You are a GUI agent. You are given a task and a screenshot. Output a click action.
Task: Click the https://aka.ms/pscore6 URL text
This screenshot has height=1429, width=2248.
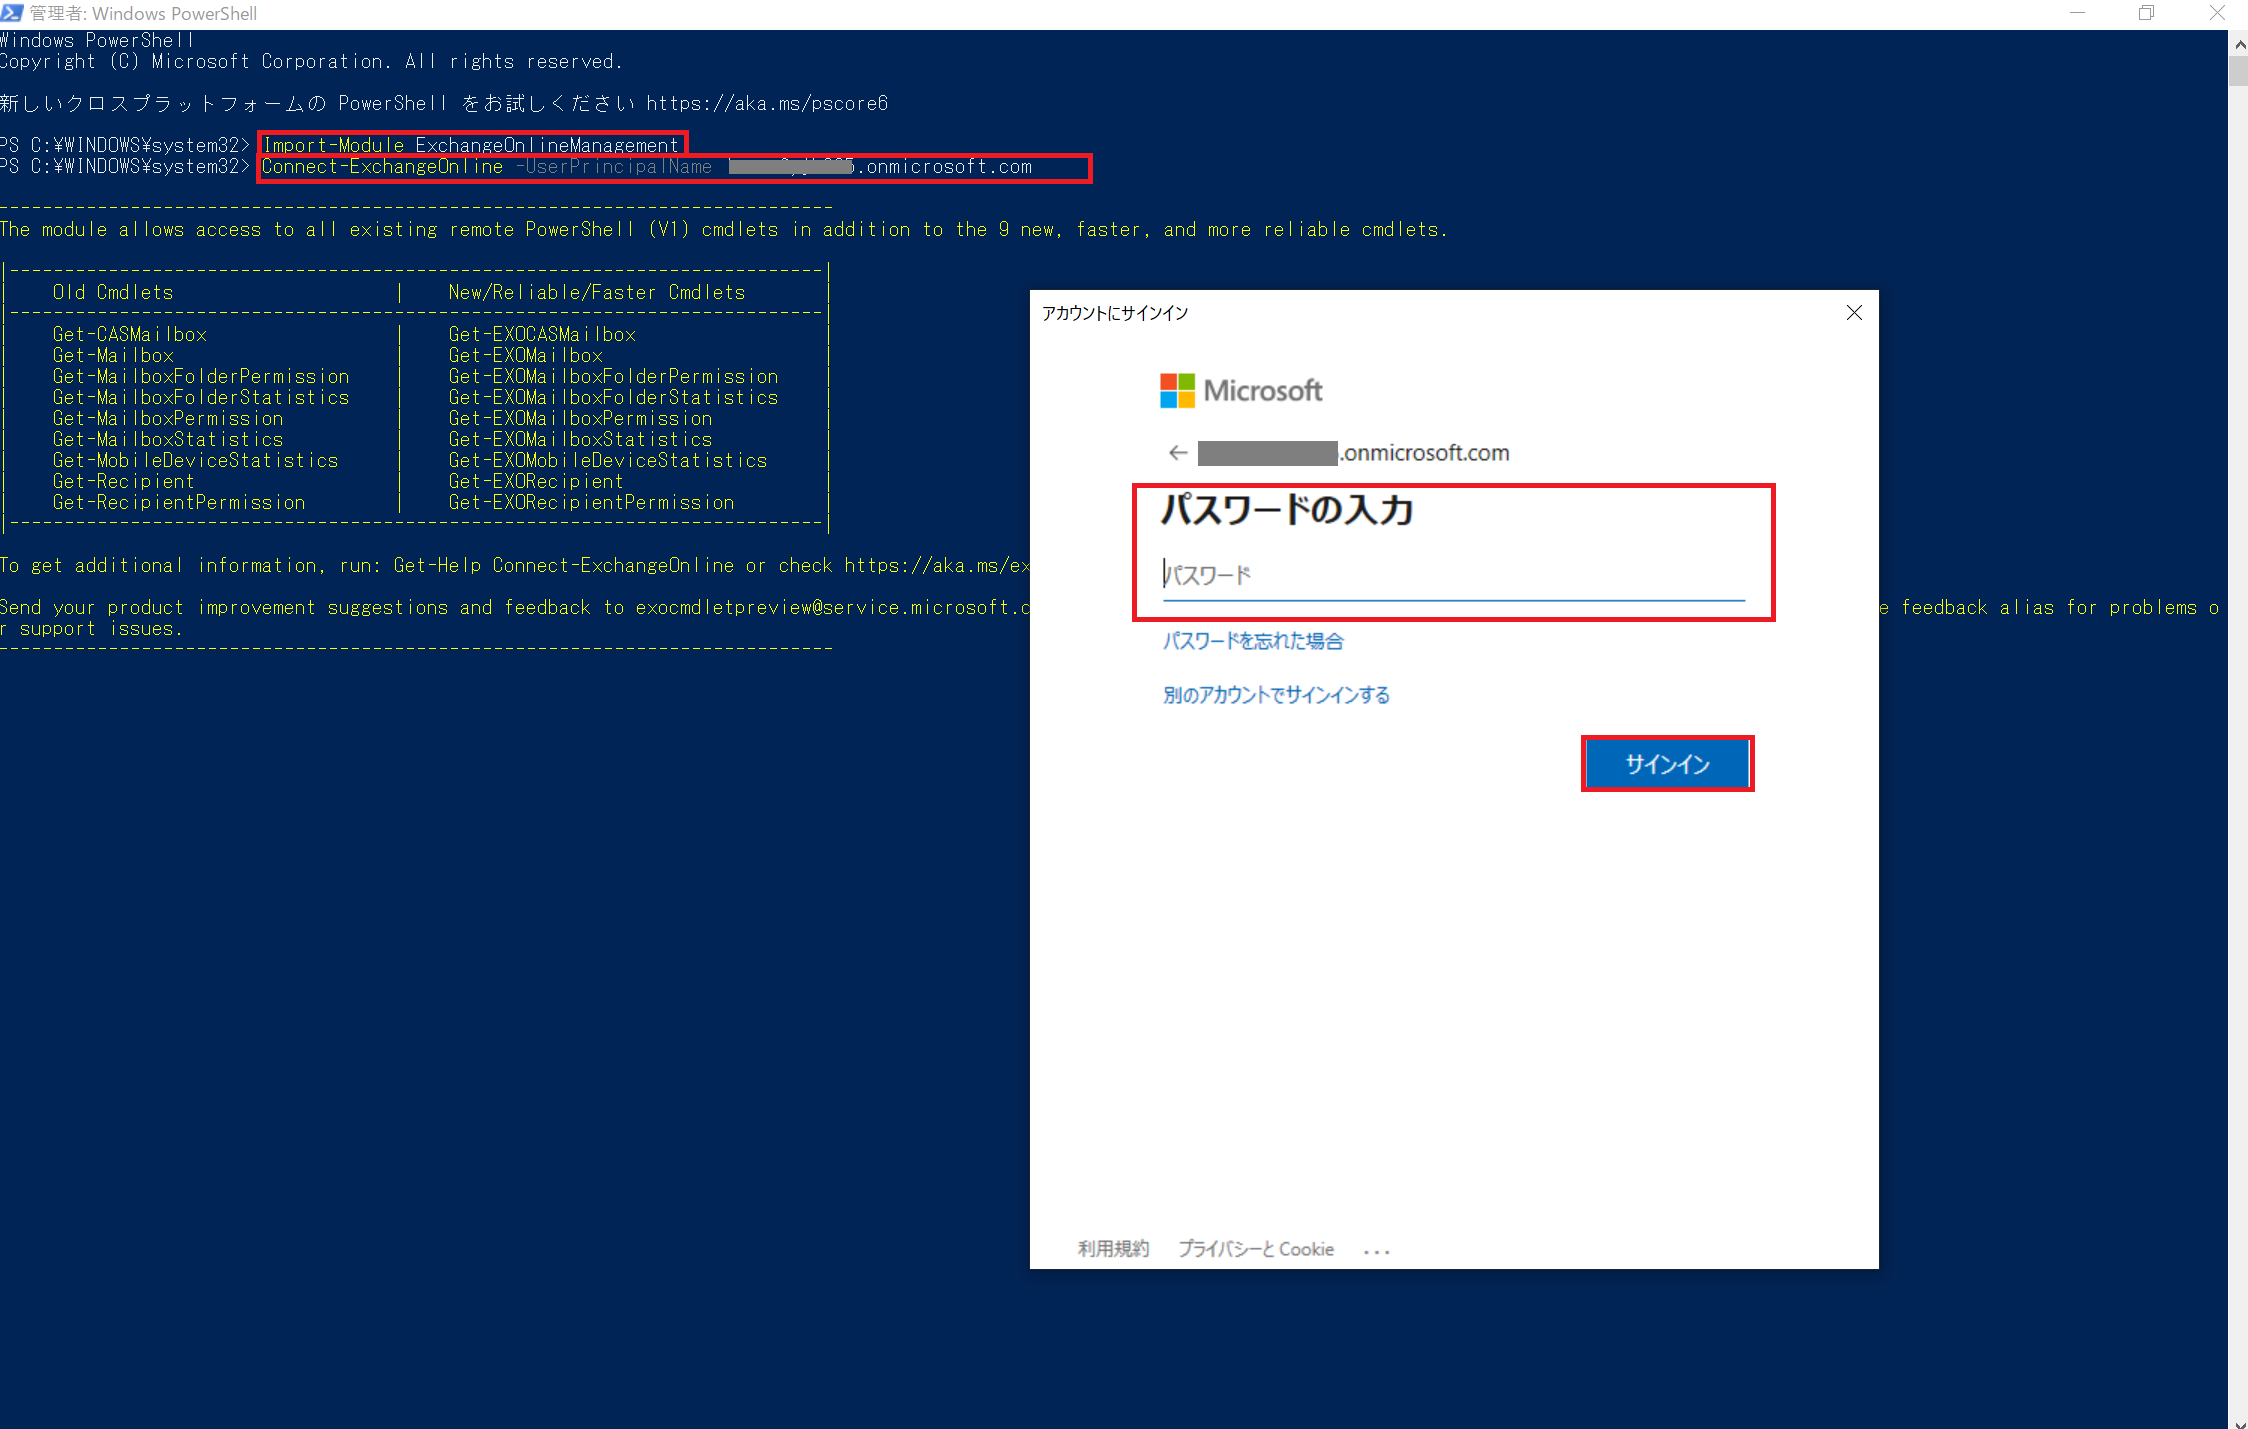point(767,104)
